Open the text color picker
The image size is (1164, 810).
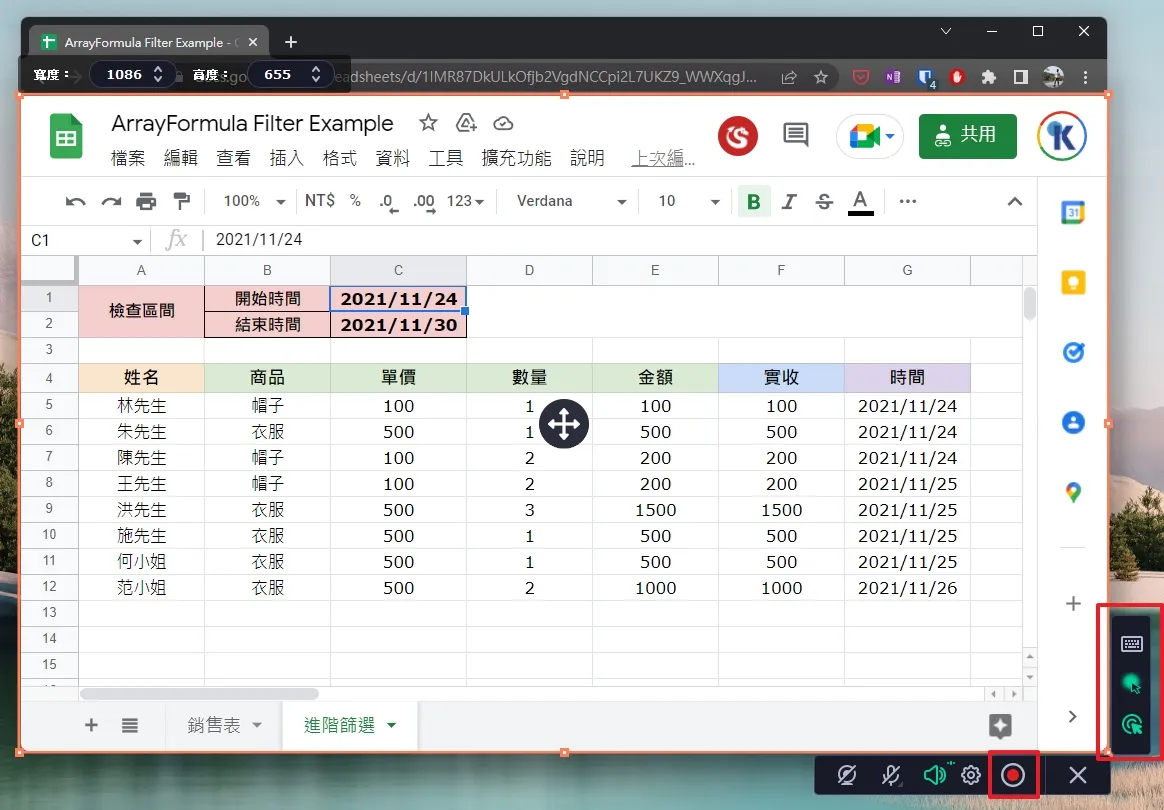[860, 202]
